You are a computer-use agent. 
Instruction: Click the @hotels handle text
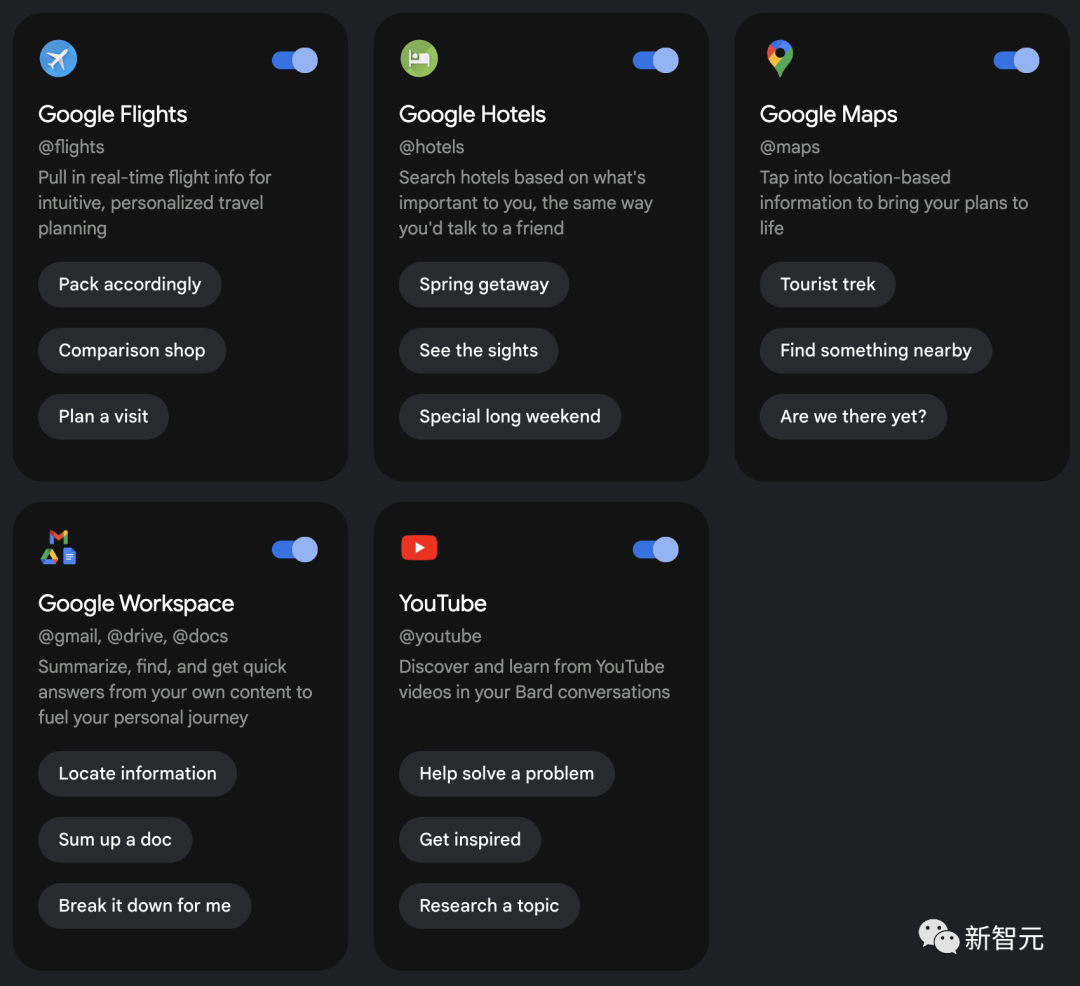click(431, 147)
